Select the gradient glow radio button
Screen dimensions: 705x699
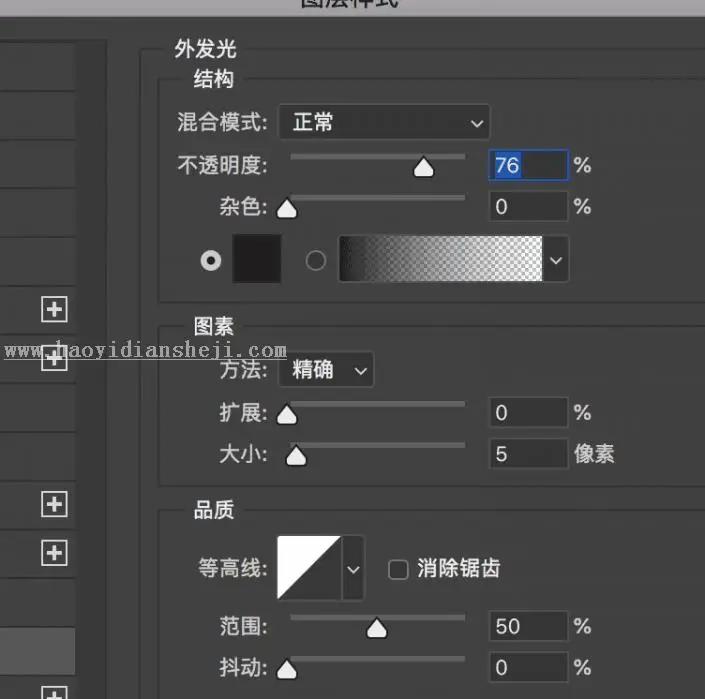pyautogui.click(x=316, y=260)
